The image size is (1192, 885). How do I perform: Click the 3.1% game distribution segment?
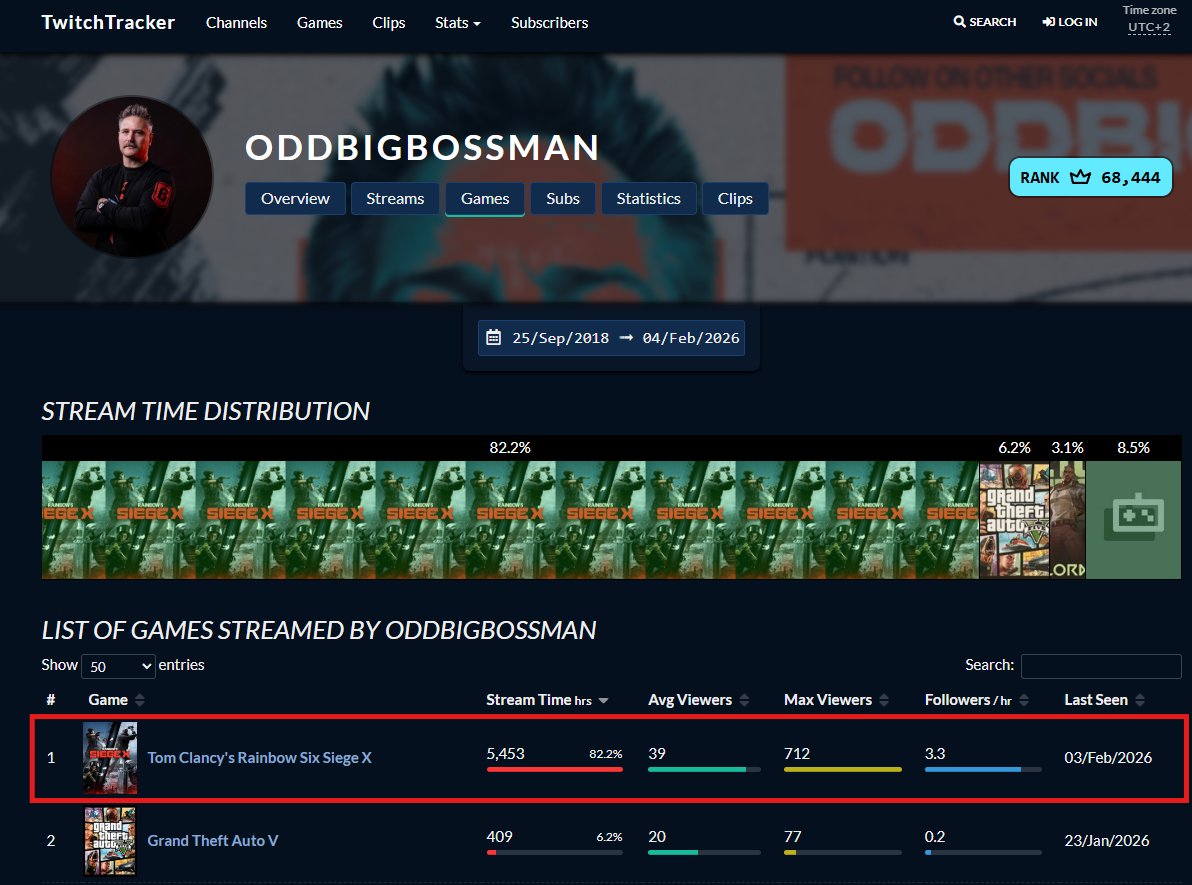(x=1067, y=520)
